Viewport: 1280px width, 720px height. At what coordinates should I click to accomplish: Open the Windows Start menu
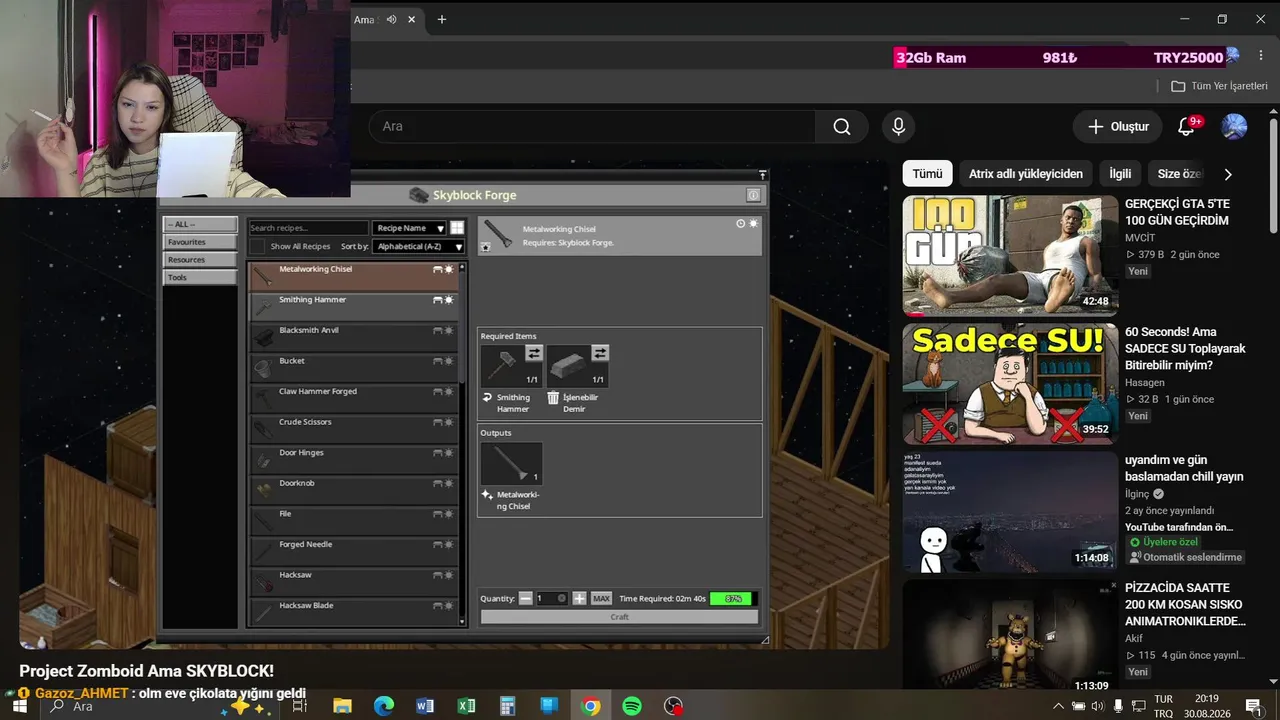click(19, 706)
